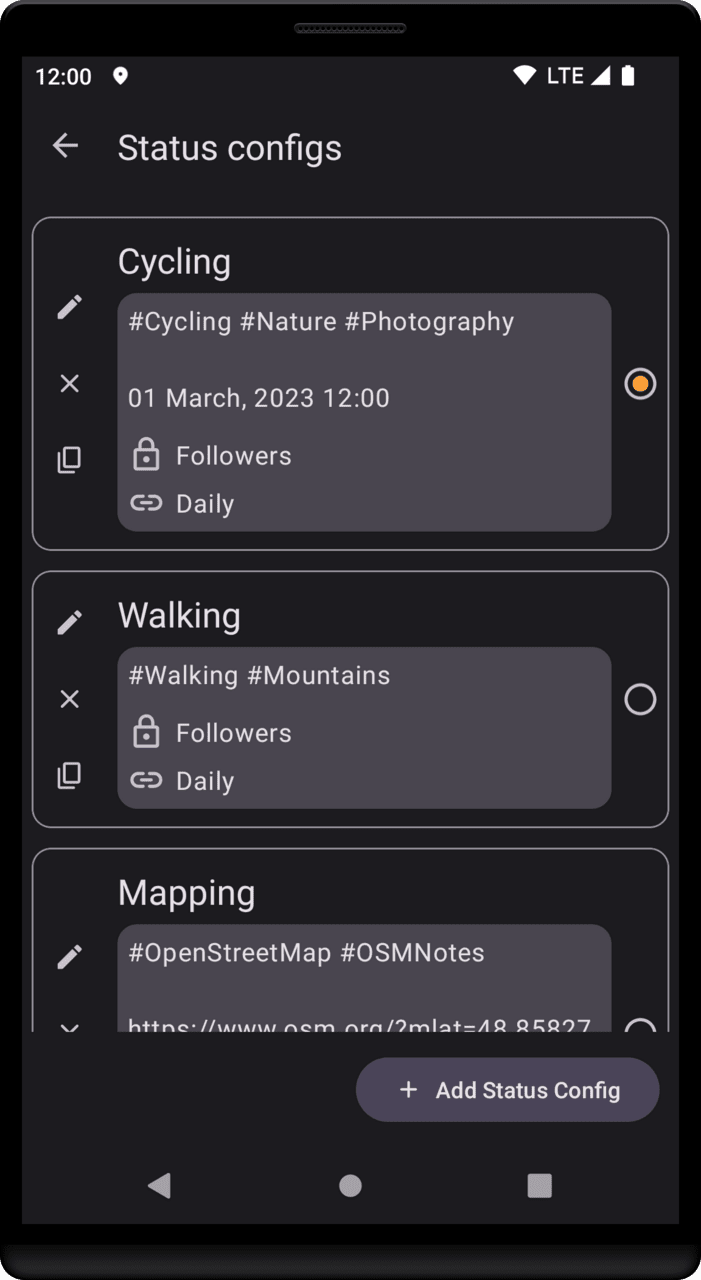Viewport: 701px width, 1280px height.
Task: Edit the Walking status config
Action: point(69,622)
